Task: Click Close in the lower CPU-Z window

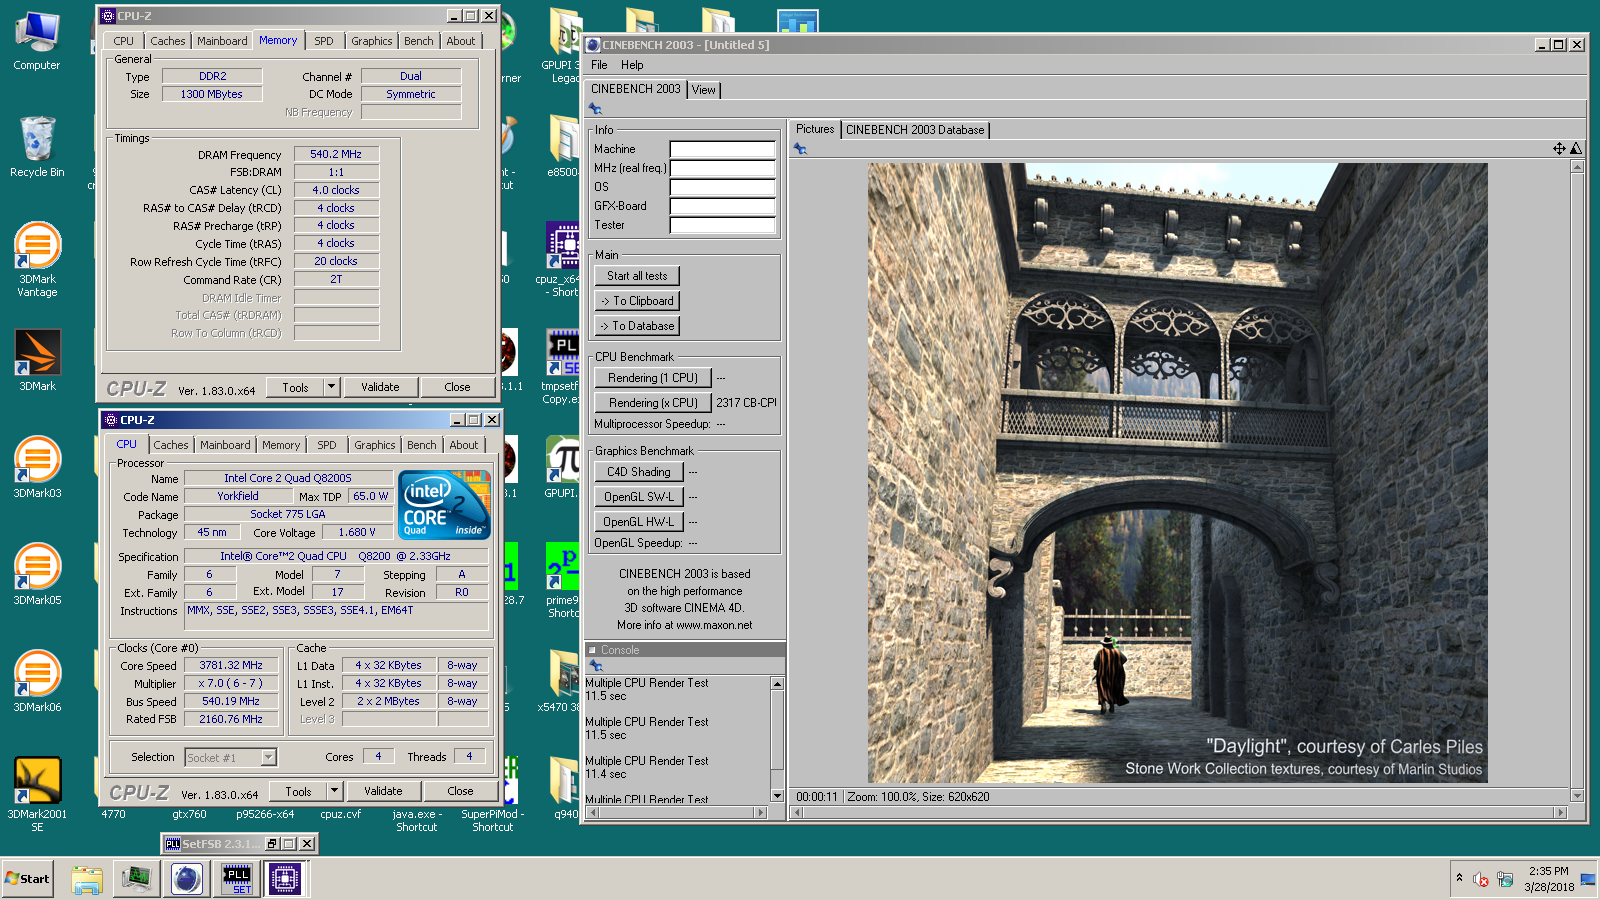Action: coord(461,791)
